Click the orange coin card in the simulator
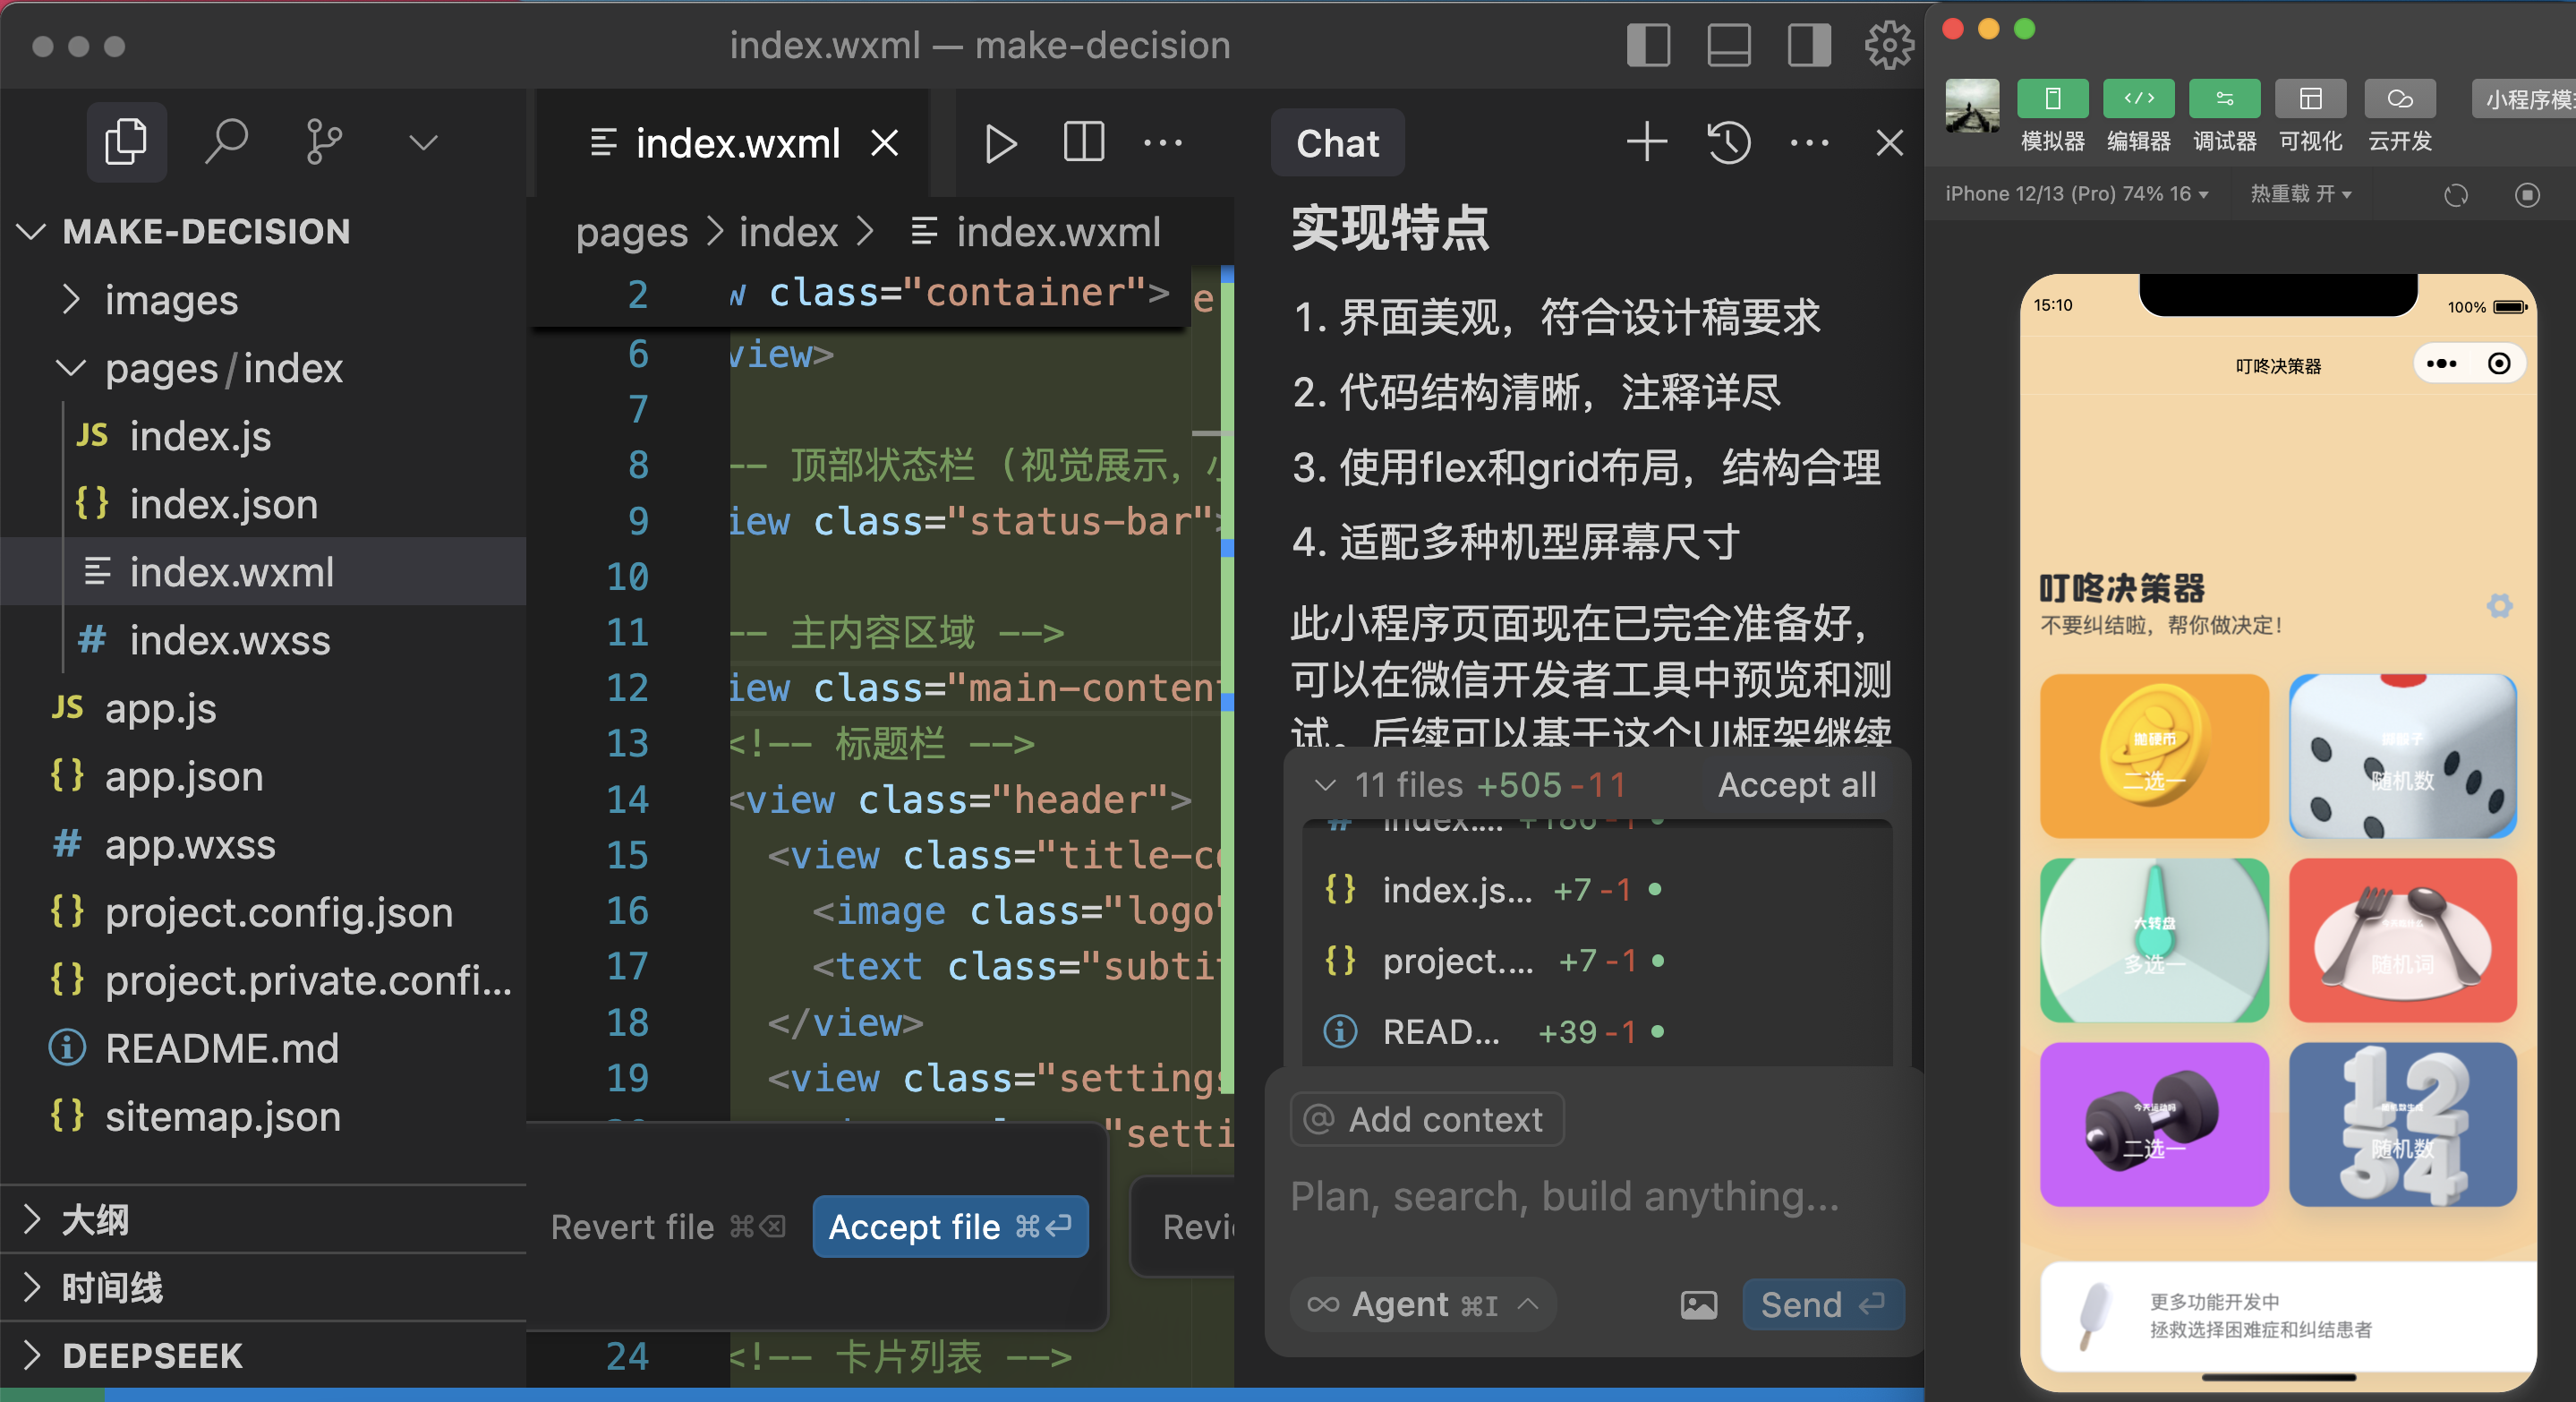2576x1402 pixels. pos(2154,756)
